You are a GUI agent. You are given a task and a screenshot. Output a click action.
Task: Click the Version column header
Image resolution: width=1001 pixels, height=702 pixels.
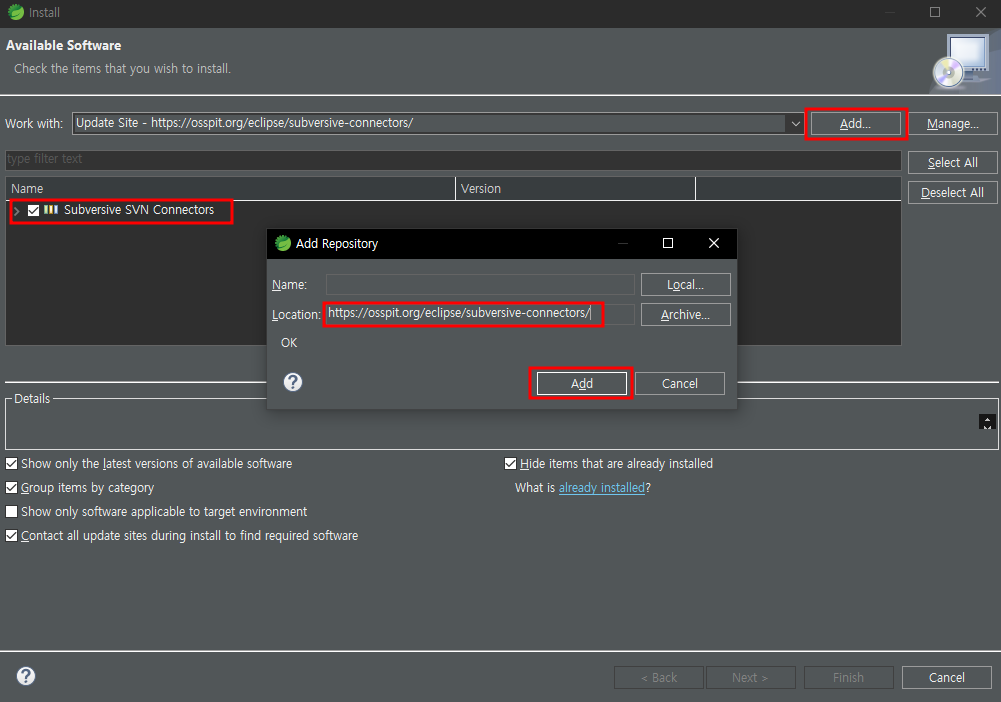click(575, 189)
